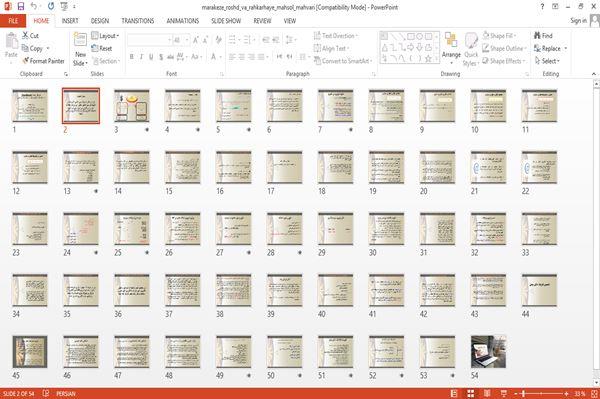600x399 pixels.
Task: Click zoom in plus button
Action: pyautogui.click(x=566, y=393)
